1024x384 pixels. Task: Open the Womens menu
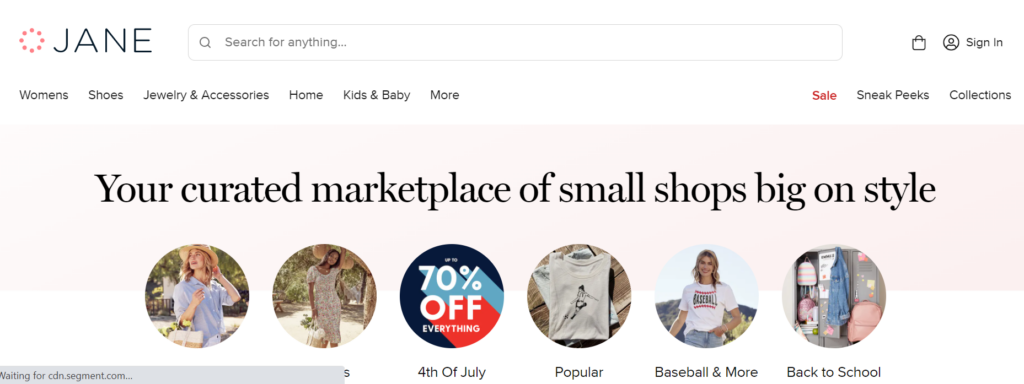click(x=44, y=95)
